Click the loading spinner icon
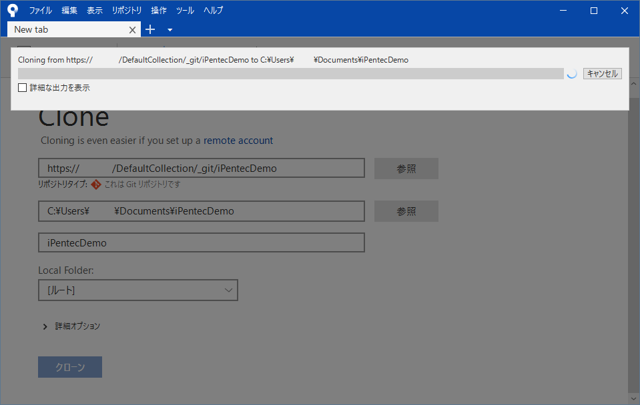 pos(572,73)
